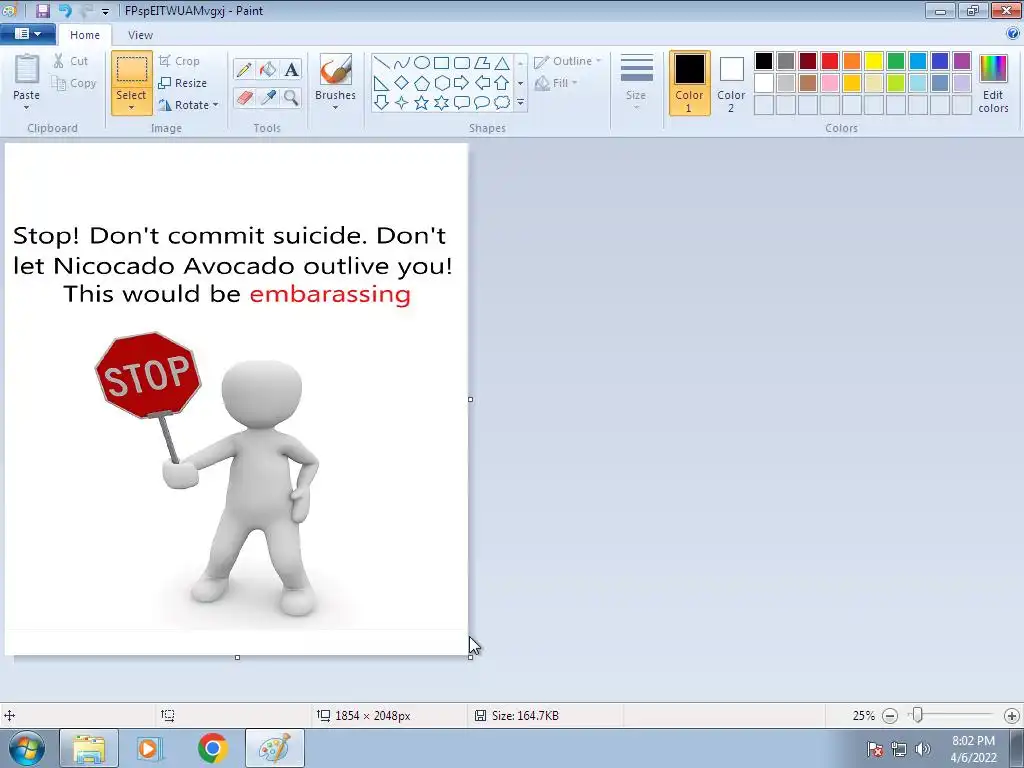Screen dimensions: 1024x768
Task: Switch to the View tab
Action: coord(140,35)
